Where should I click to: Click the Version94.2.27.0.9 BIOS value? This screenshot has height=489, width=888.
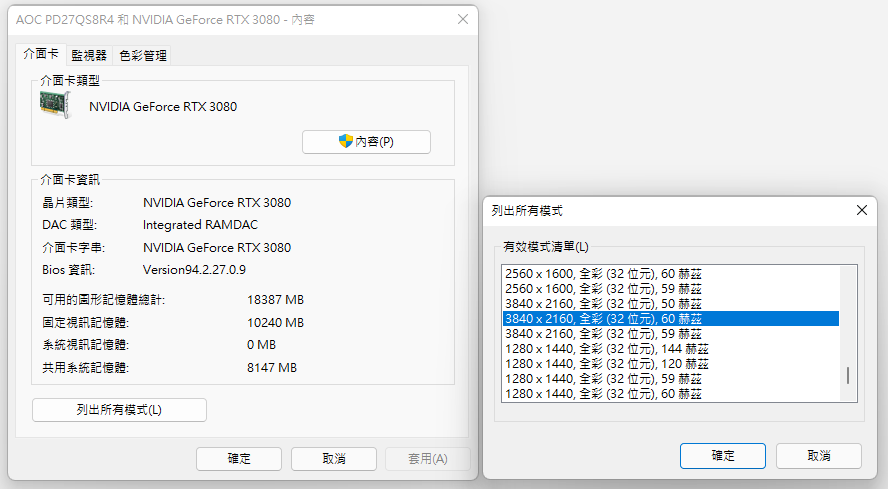coord(194,270)
